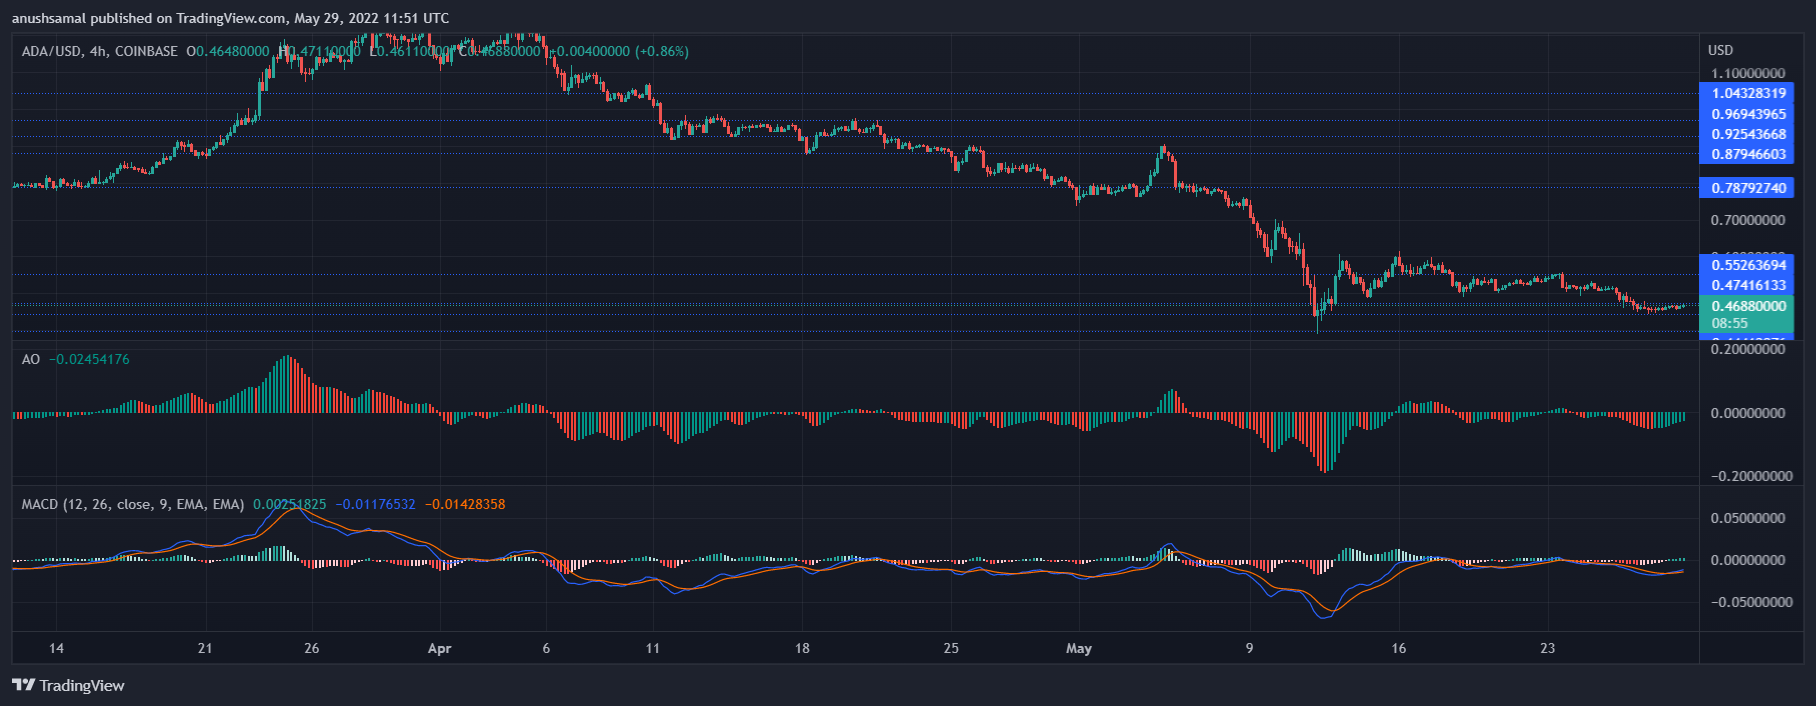Click the 18 date label on time axis
Screen dimensions: 1816x706
click(802, 648)
